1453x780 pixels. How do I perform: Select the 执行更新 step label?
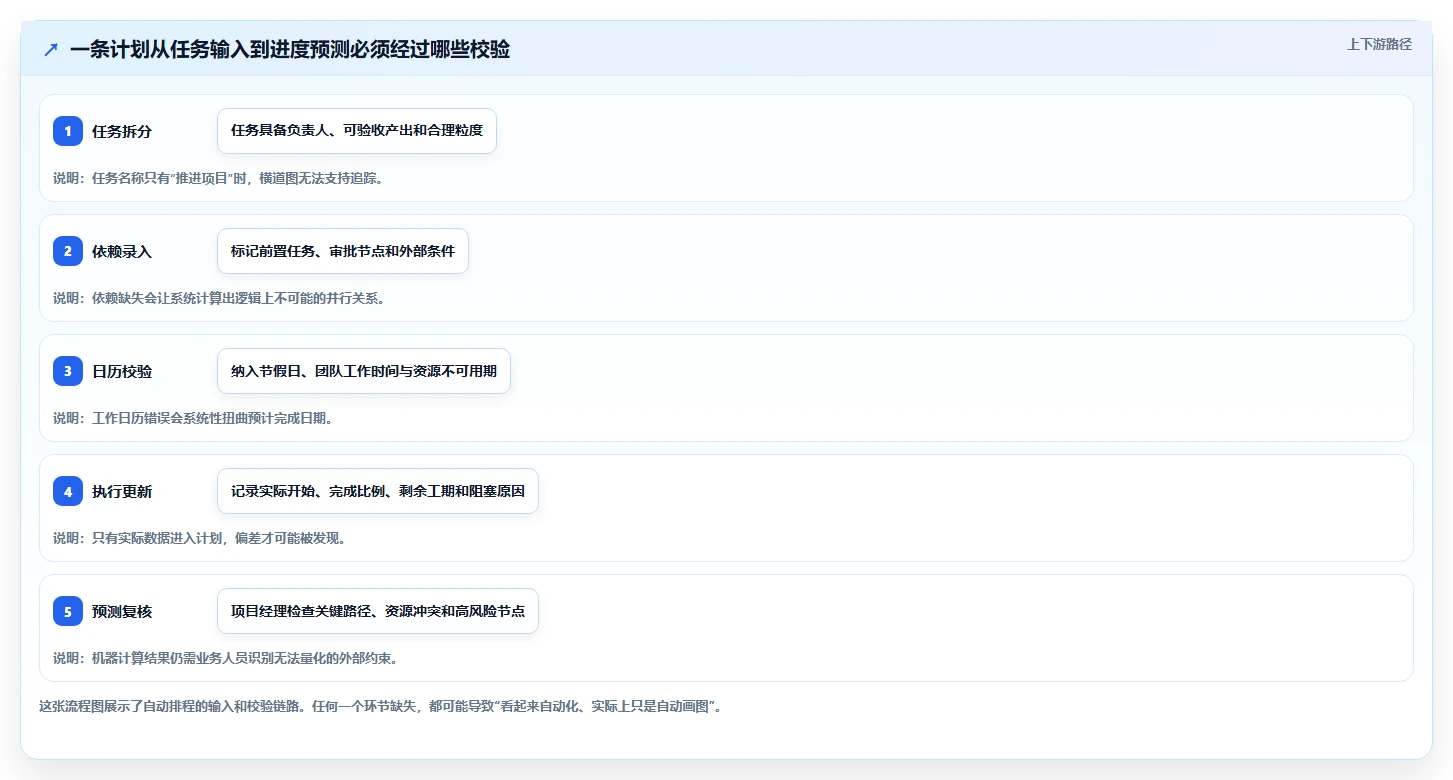(122, 491)
